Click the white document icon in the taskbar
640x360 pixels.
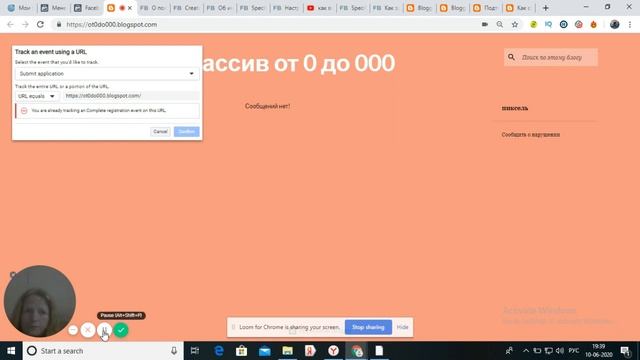coord(379,351)
